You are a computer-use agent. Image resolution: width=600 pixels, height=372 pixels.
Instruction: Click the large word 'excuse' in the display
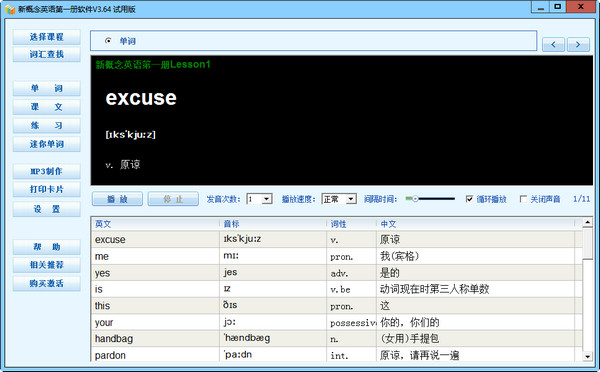[x=141, y=98]
